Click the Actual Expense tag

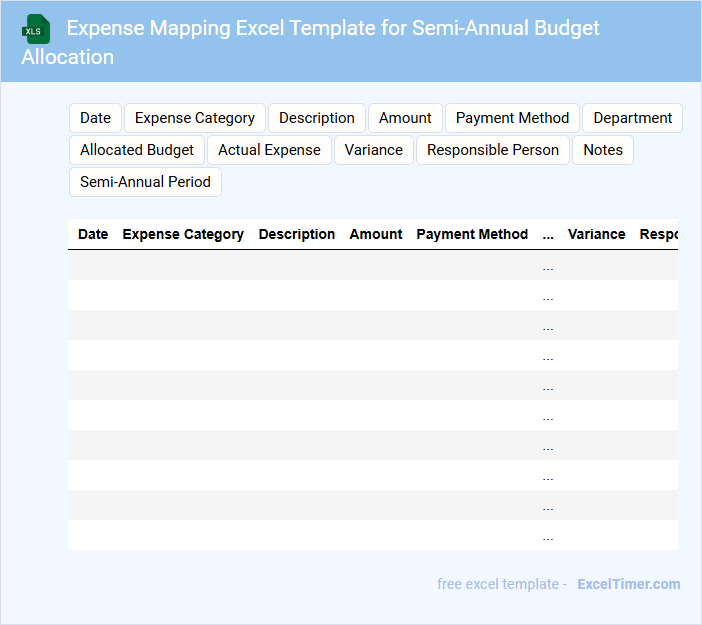coord(269,150)
